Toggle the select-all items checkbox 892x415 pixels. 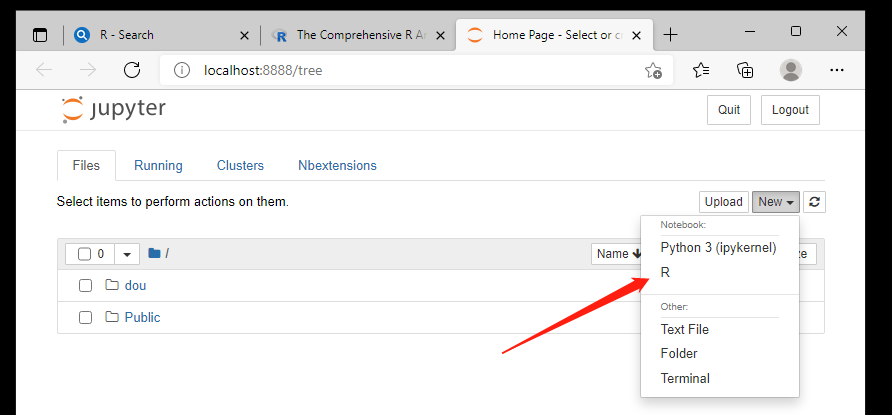point(85,254)
